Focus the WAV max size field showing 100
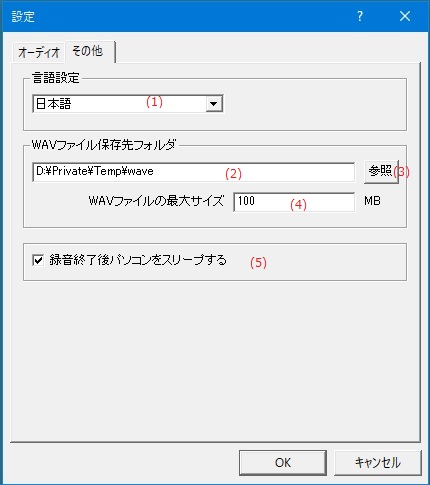 (x=294, y=202)
